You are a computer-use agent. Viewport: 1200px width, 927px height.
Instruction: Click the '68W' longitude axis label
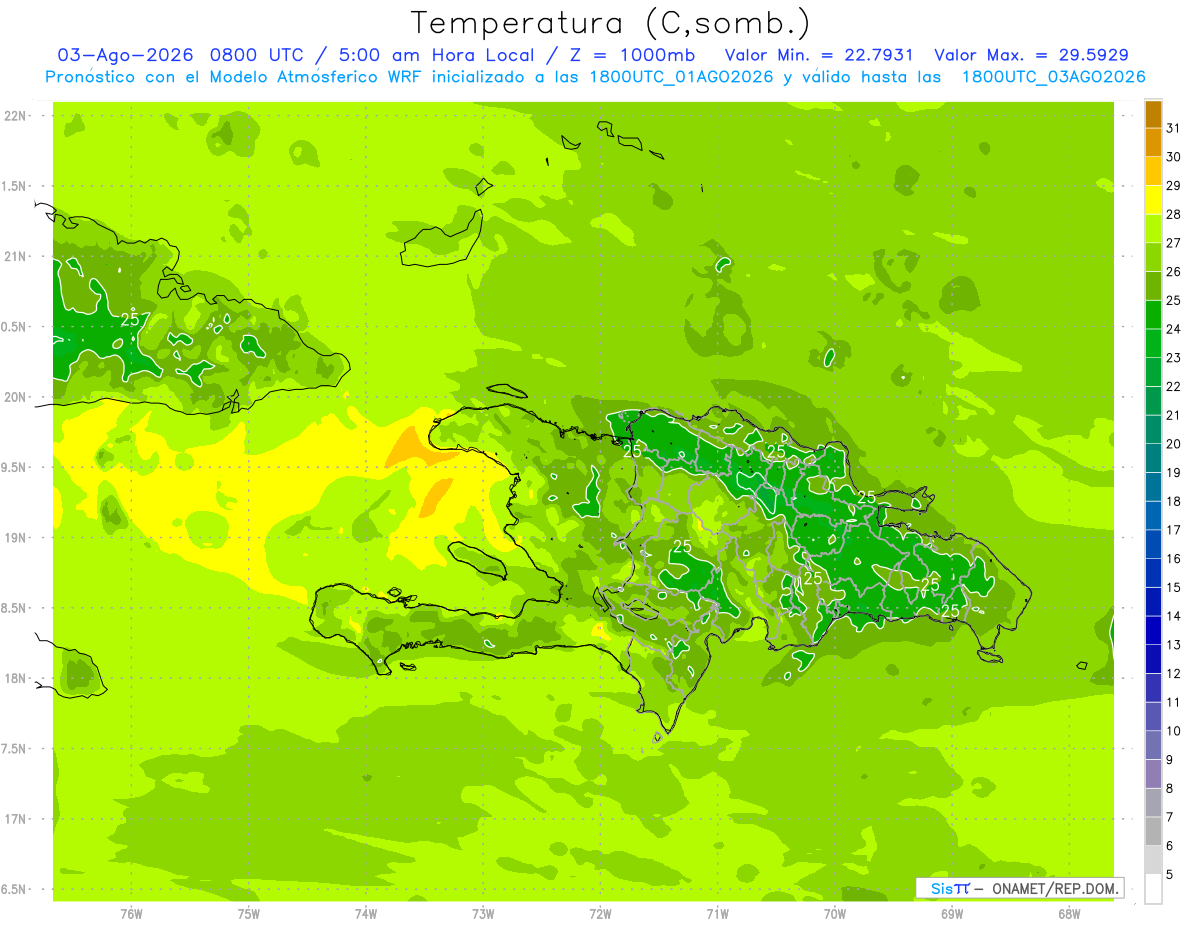pyautogui.click(x=1069, y=913)
